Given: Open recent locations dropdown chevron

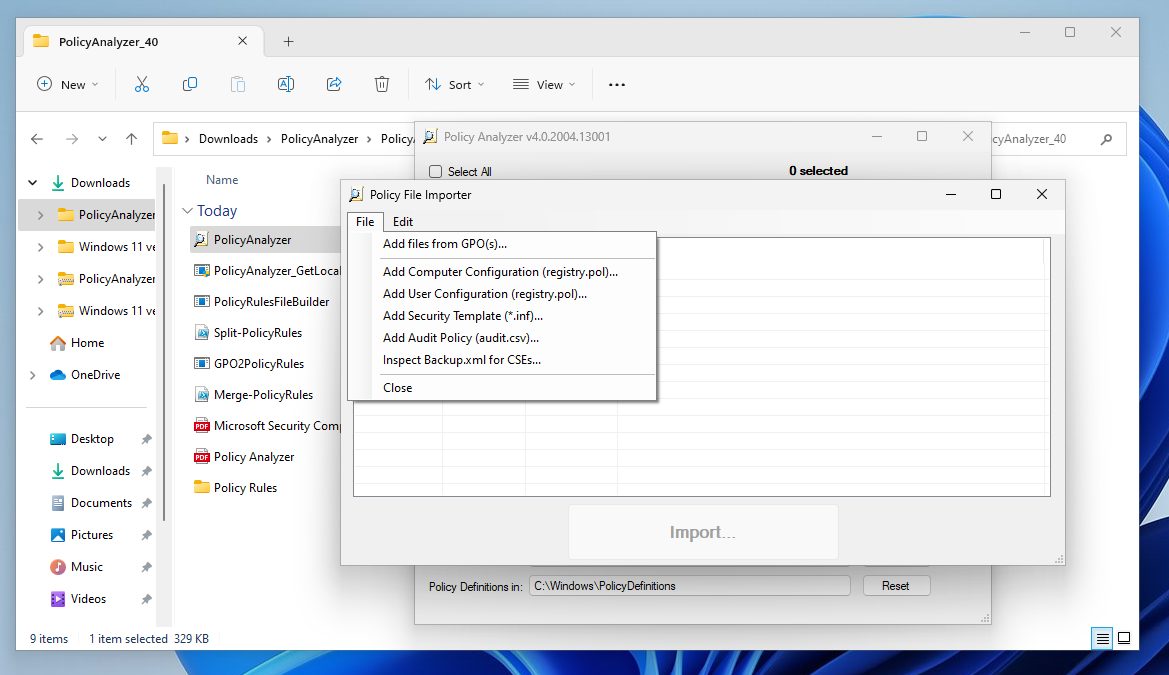Looking at the screenshot, I should pos(102,139).
